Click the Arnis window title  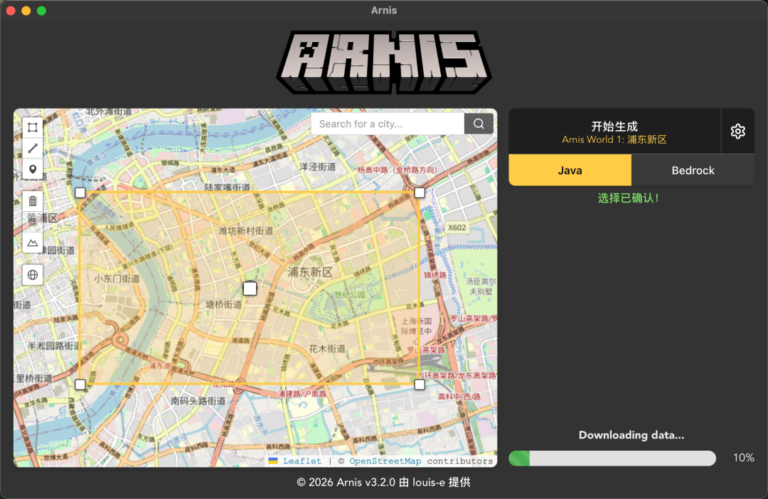click(x=384, y=10)
